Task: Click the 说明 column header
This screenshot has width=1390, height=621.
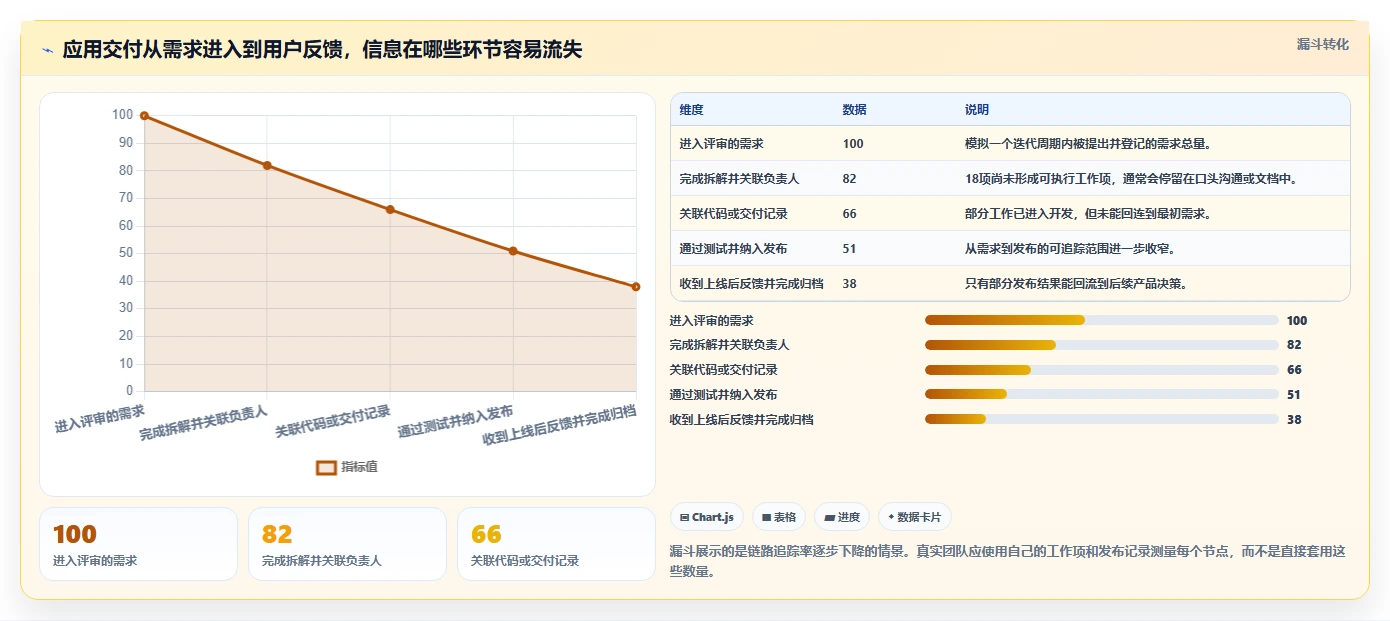Action: [x=976, y=110]
